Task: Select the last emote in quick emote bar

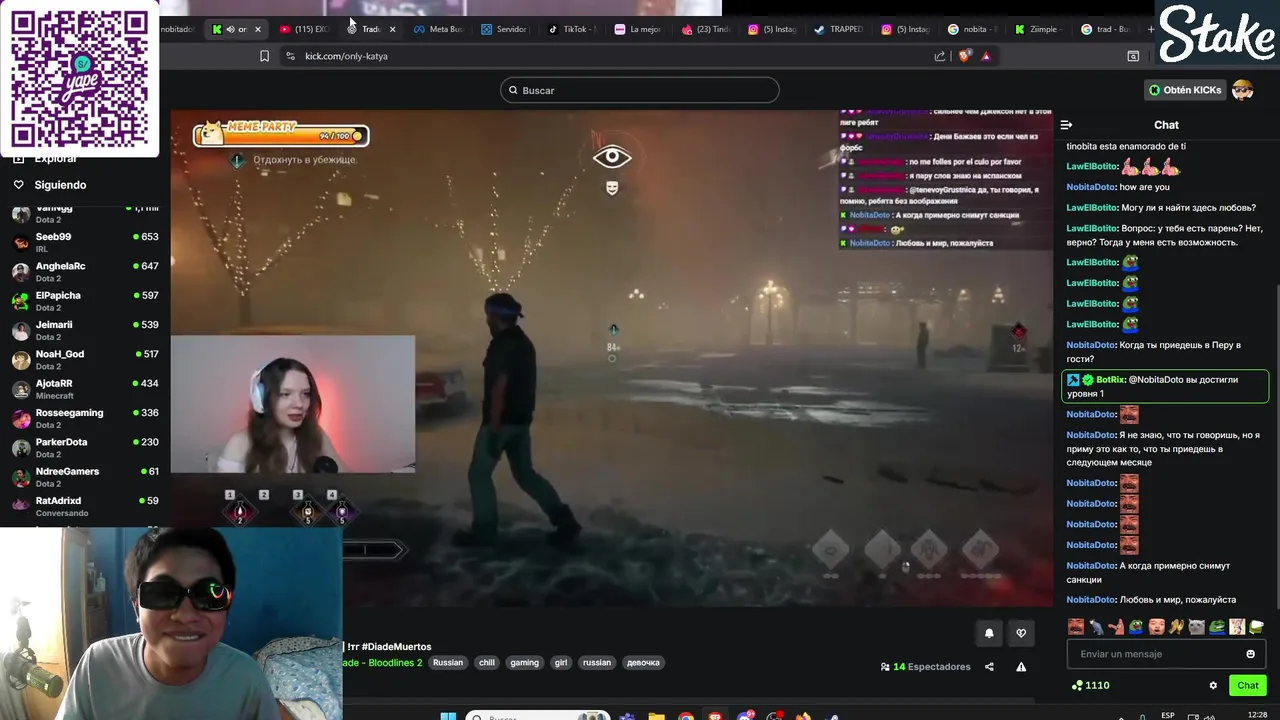Action: (x=1257, y=627)
